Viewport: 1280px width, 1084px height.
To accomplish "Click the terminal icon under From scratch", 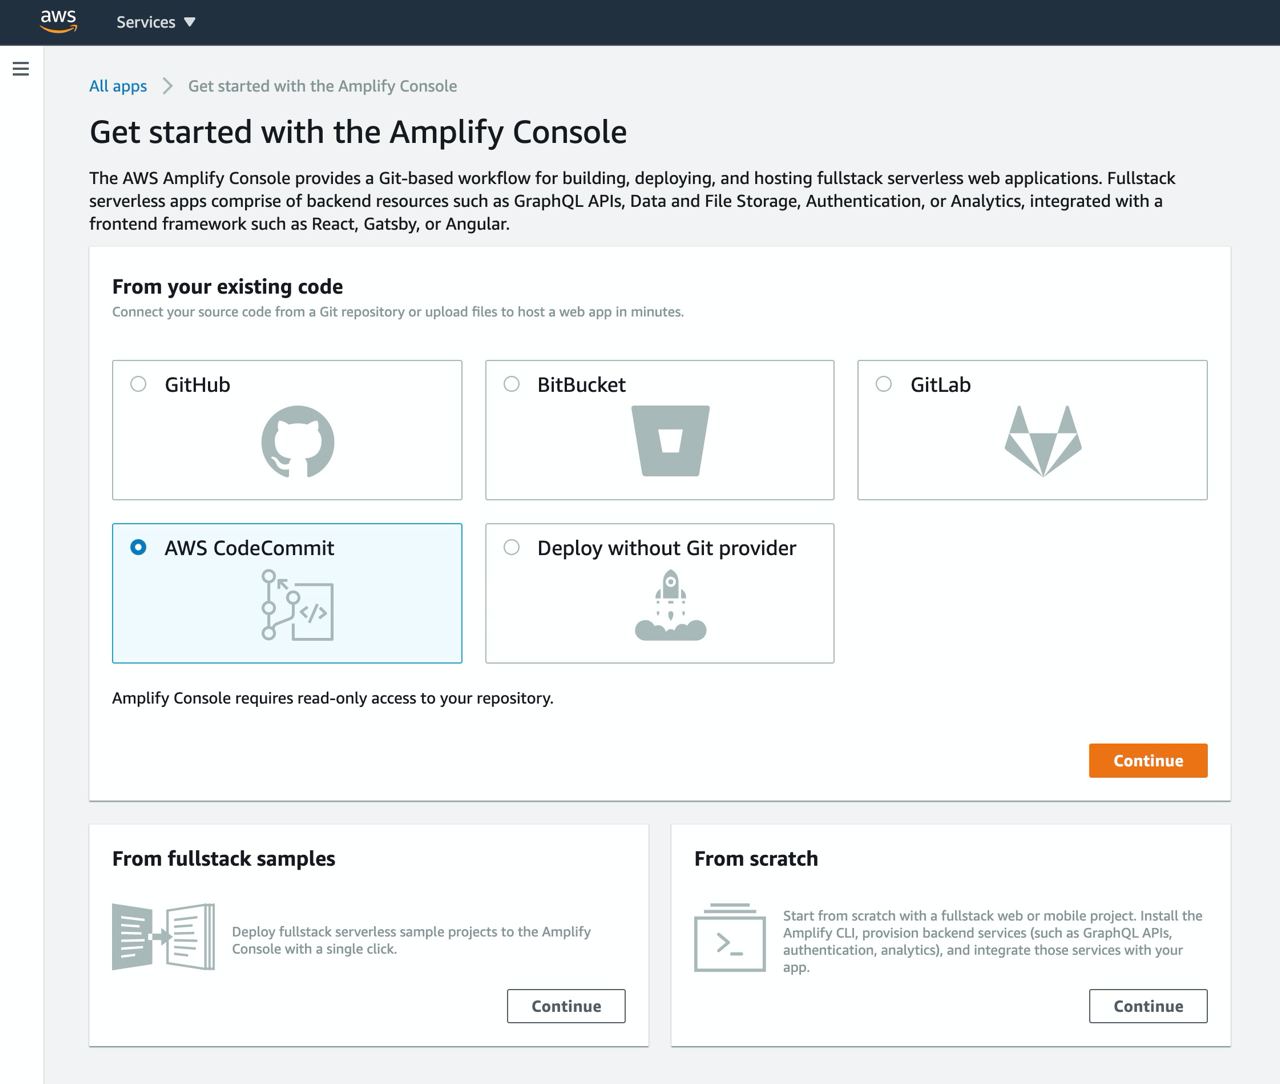I will (730, 938).
